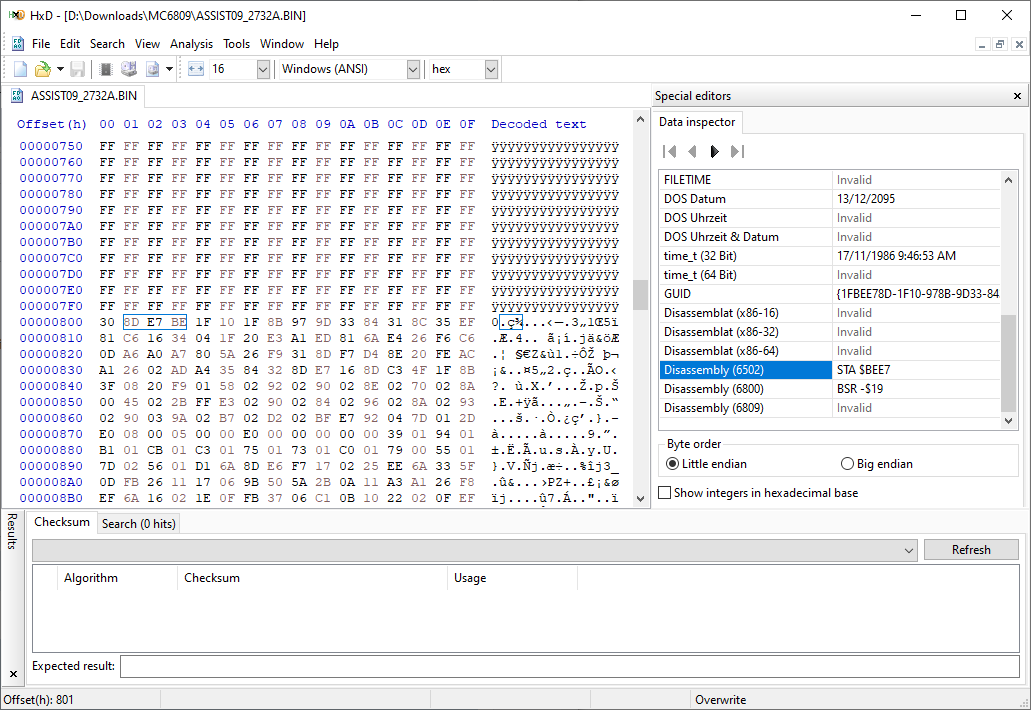This screenshot has width=1031, height=710.
Task: Click the open file folder icon
Action: click(x=42, y=69)
